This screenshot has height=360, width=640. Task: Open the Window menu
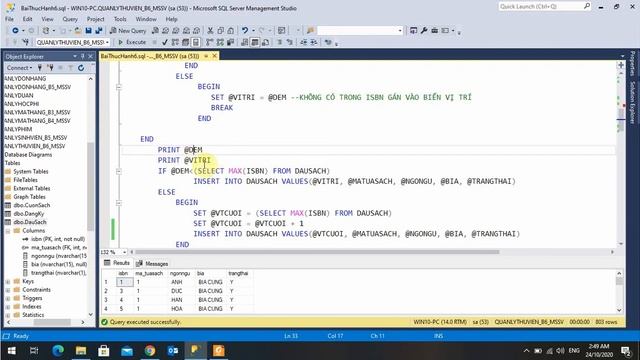pos(146,19)
